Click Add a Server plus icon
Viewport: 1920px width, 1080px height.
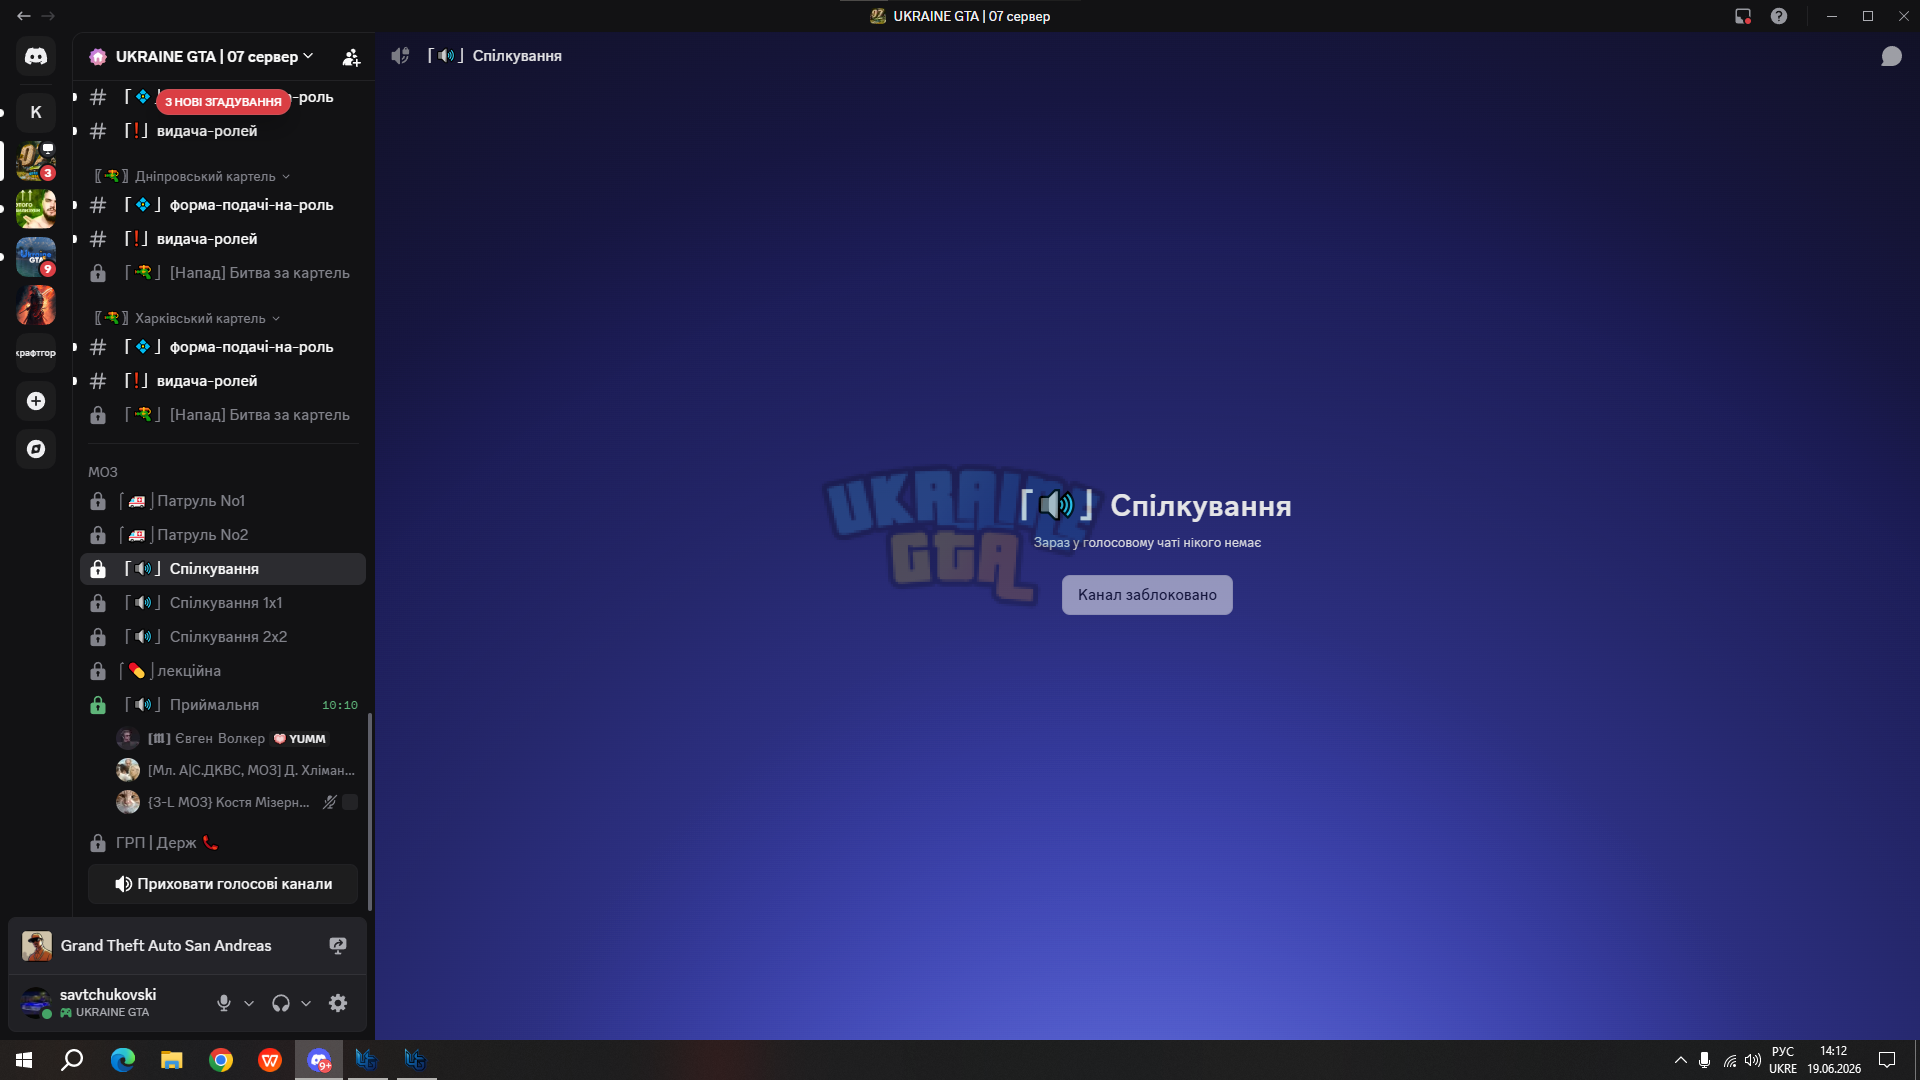point(36,401)
